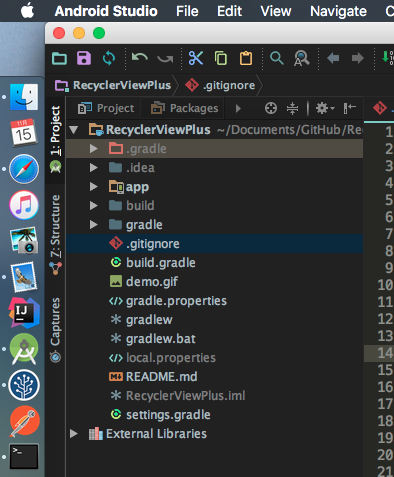Select demo.gif in project tree
Screen dimensions: 394x477
[x=214, y=282]
